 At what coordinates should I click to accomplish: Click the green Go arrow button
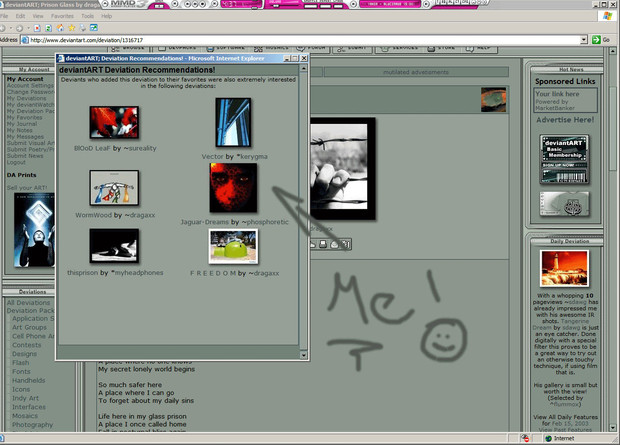(x=596, y=40)
